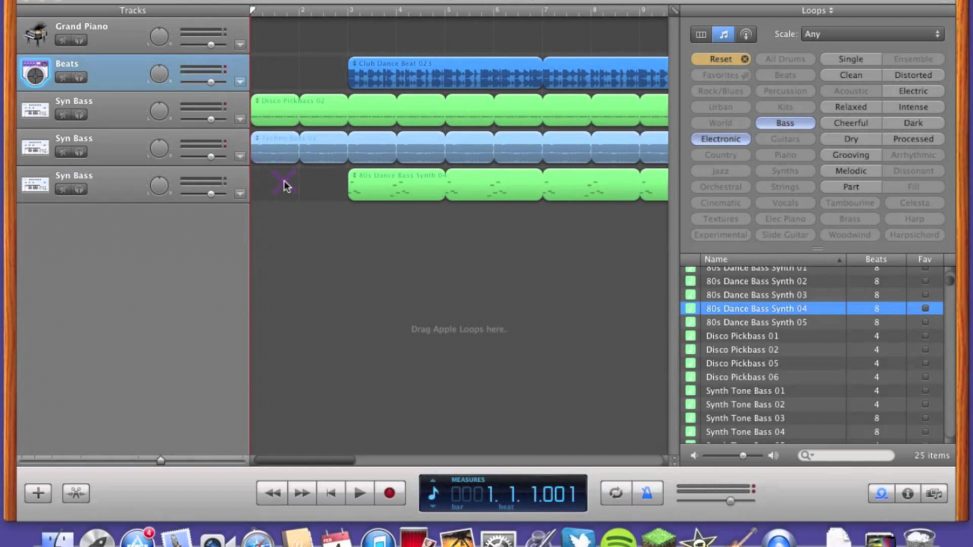
Task: Mark 80s Dance Bass Synth 04 as favorite
Action: [925, 309]
